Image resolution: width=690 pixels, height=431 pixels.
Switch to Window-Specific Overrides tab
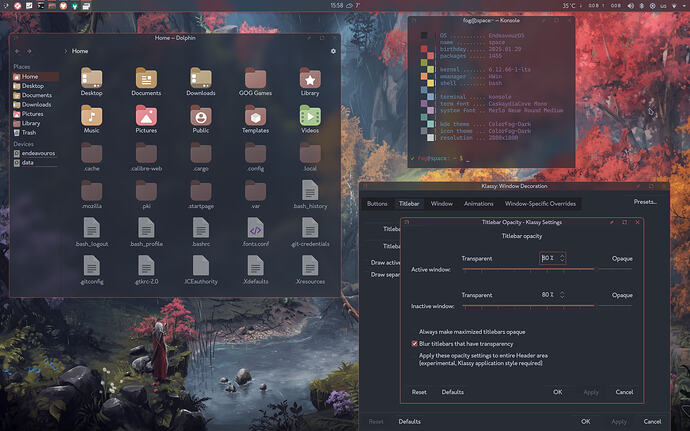[x=540, y=203]
